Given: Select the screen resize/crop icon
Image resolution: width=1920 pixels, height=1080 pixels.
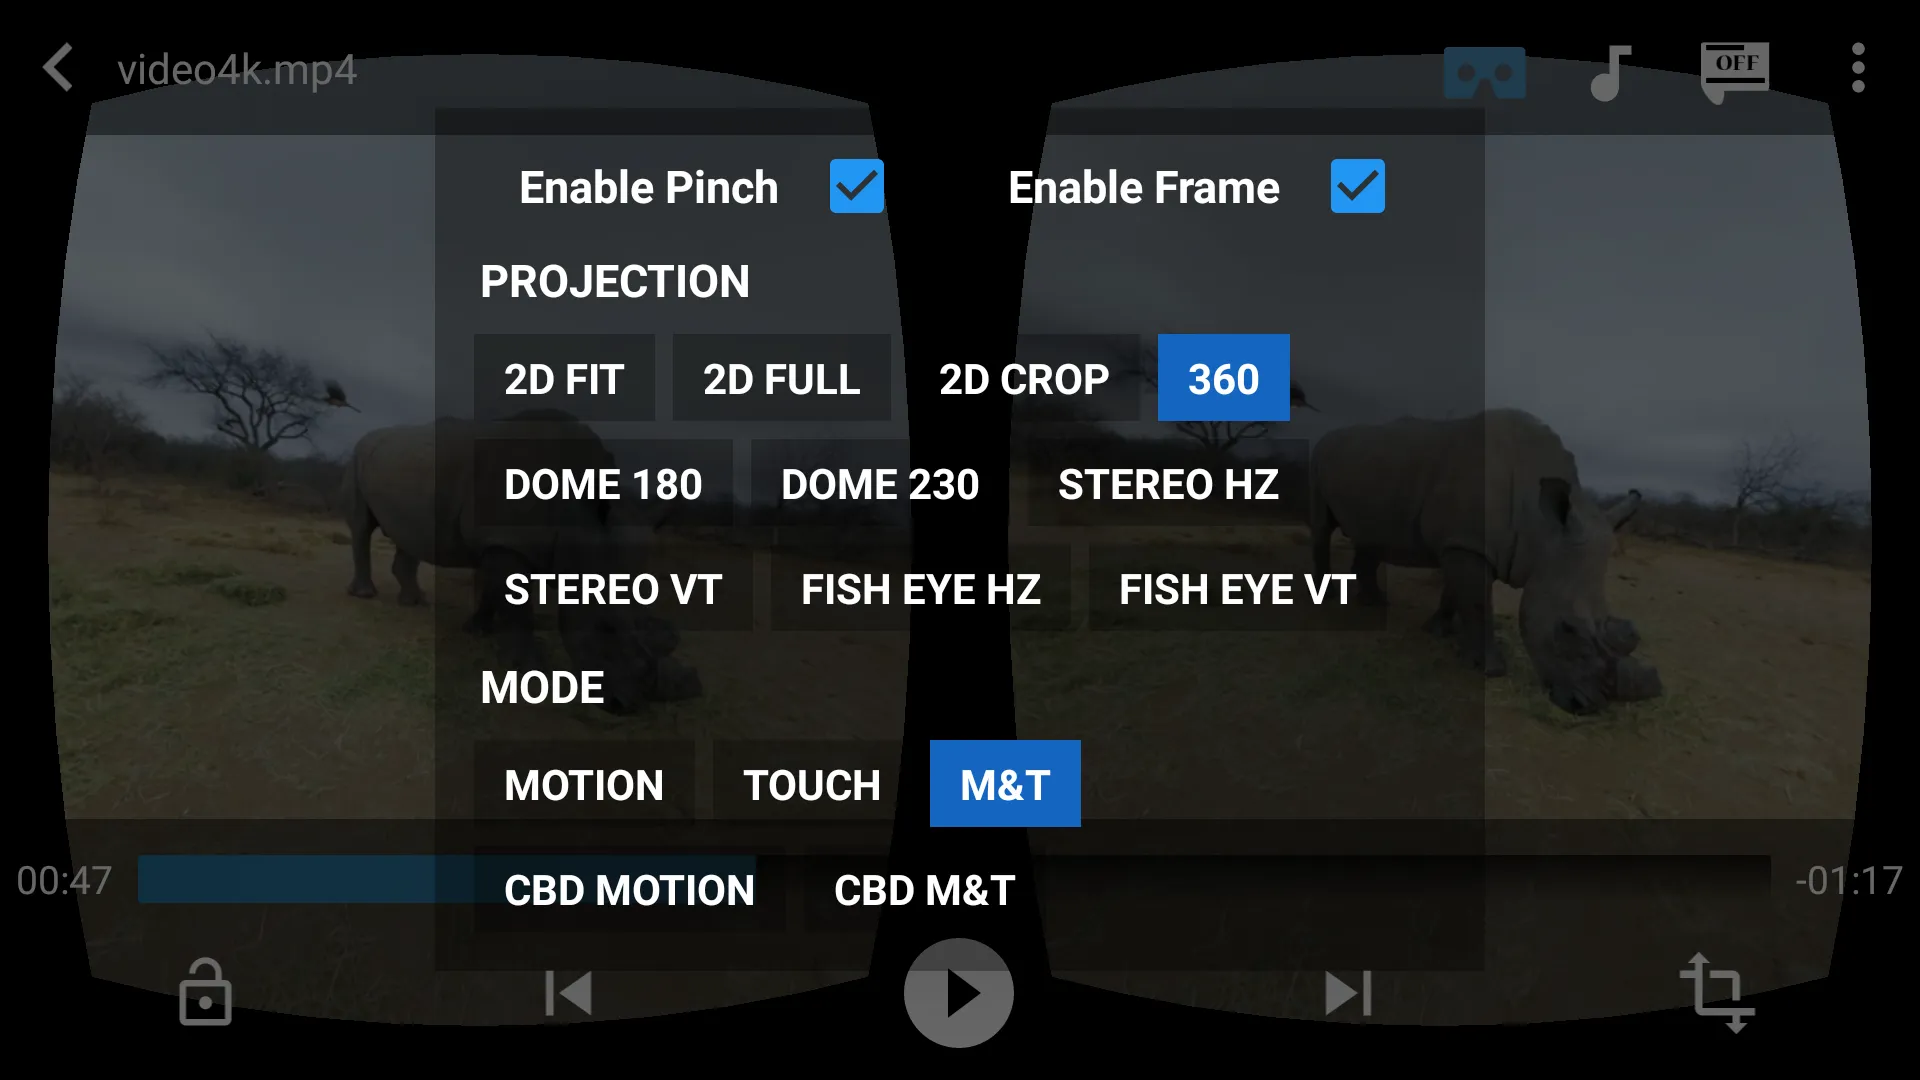Looking at the screenshot, I should click(x=1714, y=992).
